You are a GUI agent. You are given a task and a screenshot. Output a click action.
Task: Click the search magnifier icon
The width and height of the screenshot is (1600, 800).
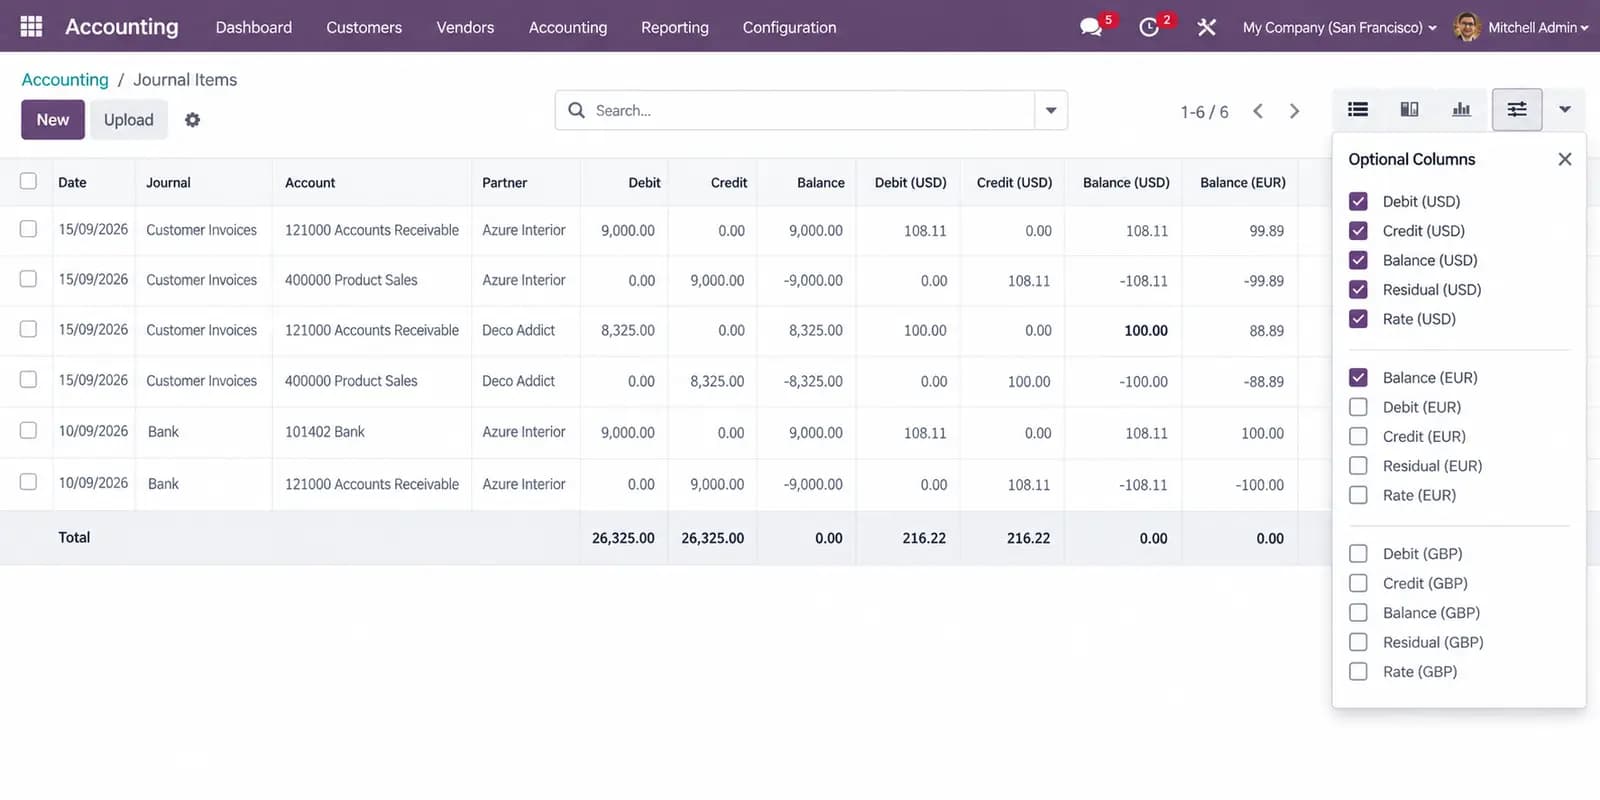(x=577, y=110)
